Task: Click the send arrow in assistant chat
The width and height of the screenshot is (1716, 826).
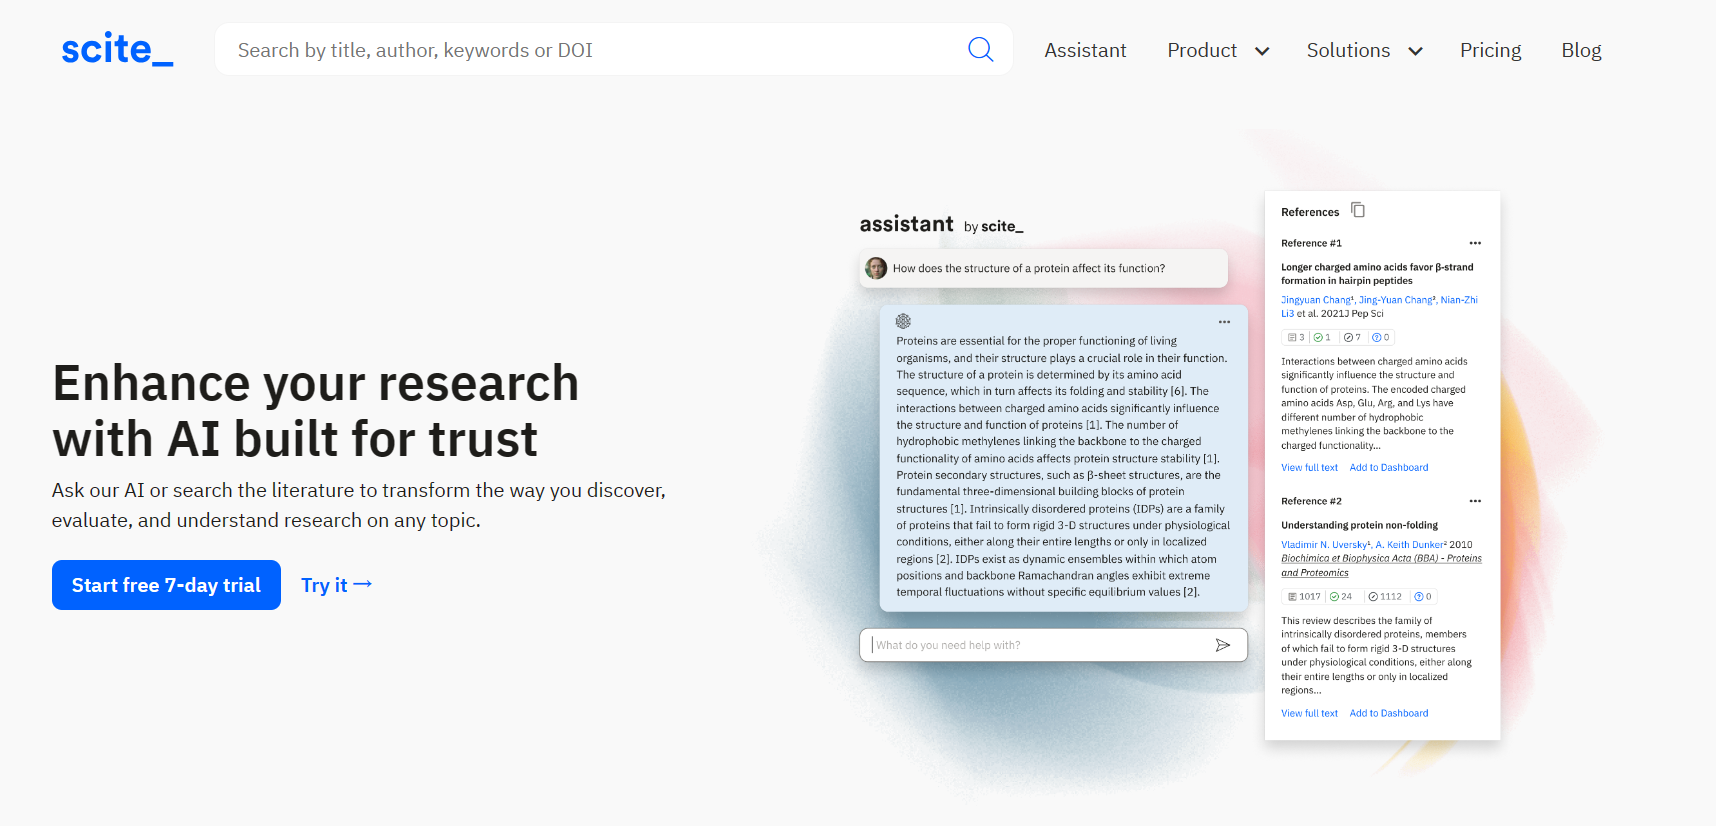Action: [1222, 645]
